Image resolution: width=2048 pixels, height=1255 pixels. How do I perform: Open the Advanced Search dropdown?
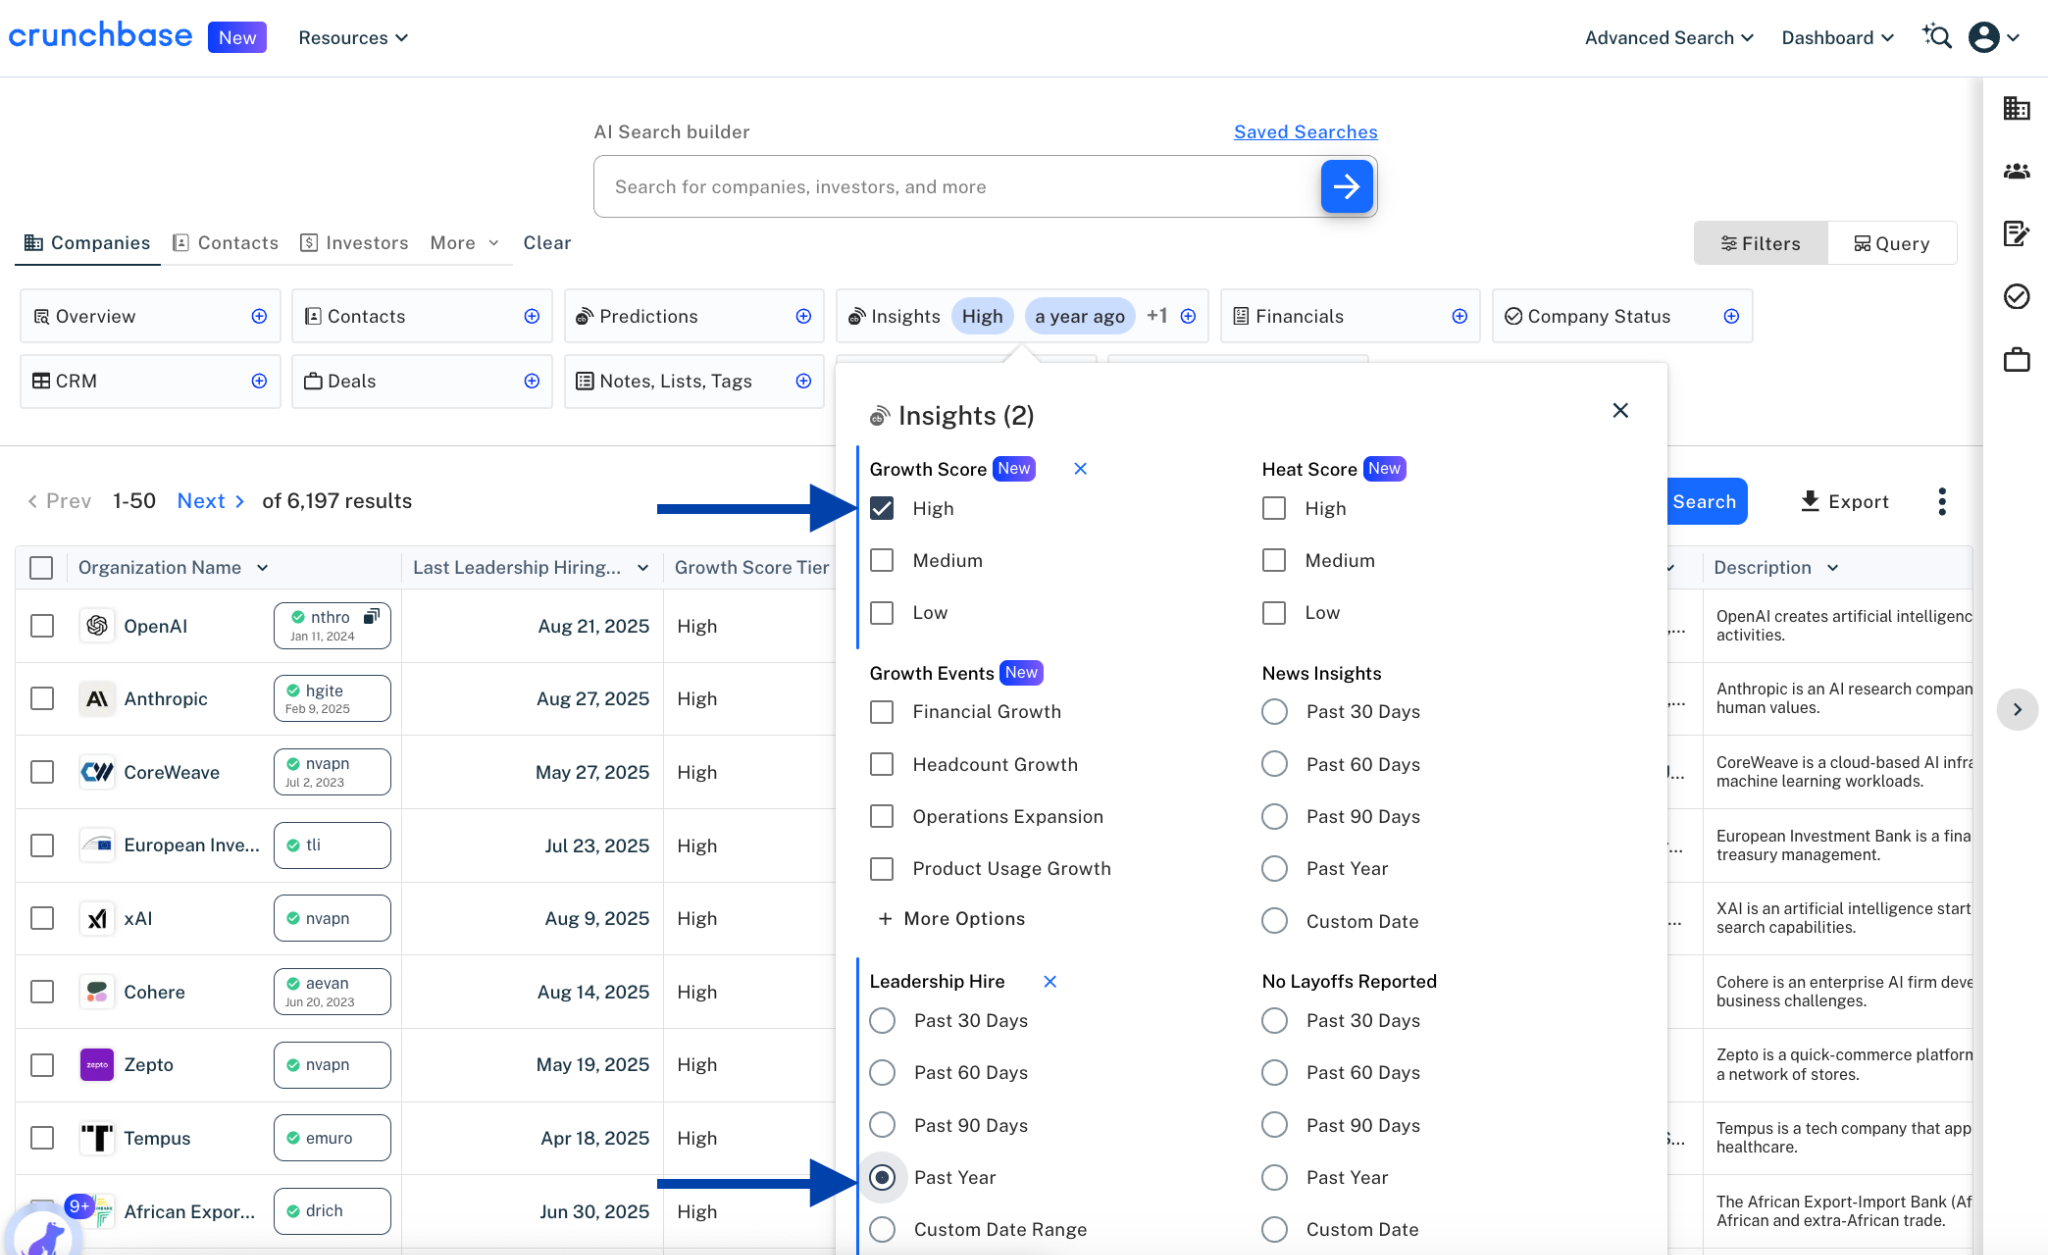coord(1668,37)
